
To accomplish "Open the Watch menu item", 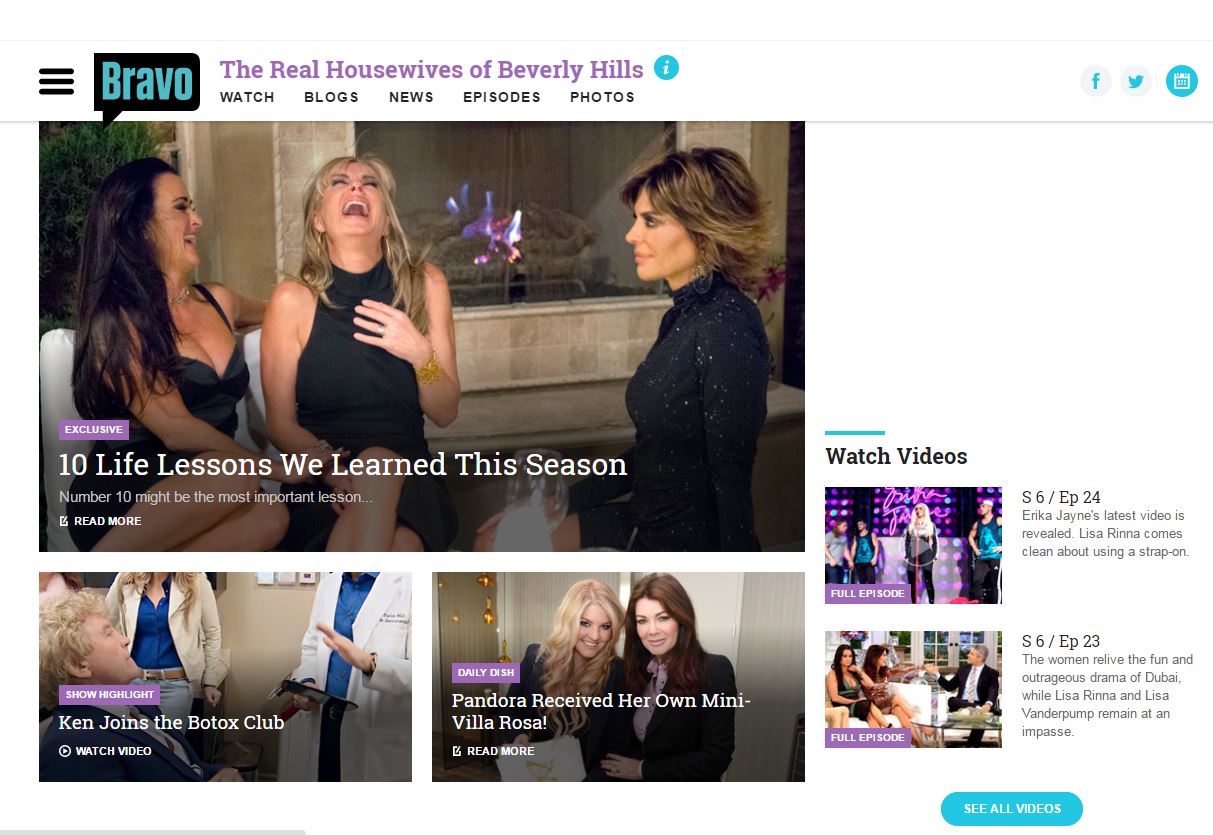I will tap(247, 97).
